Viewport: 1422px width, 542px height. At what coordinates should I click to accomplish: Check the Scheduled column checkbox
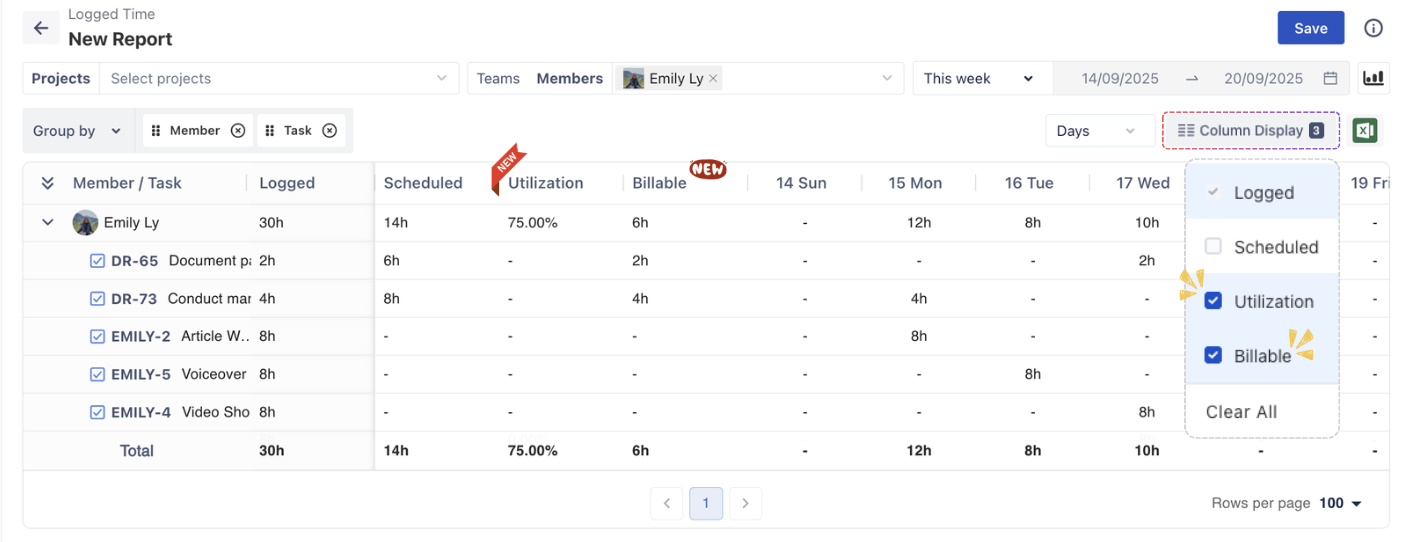click(1213, 246)
